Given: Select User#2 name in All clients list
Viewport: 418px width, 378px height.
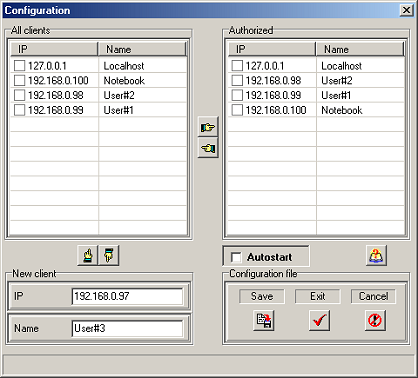Looking at the screenshot, I should point(119,95).
